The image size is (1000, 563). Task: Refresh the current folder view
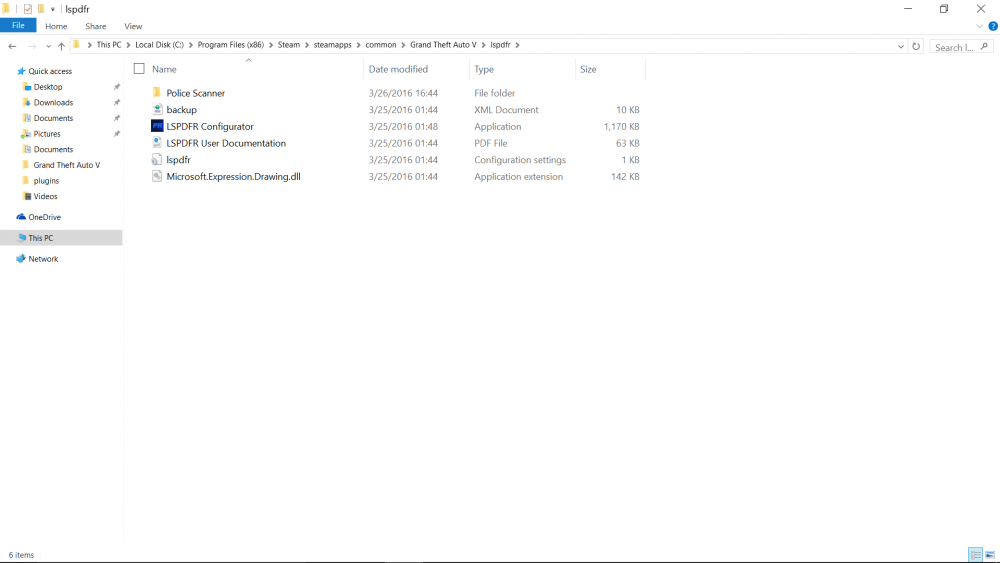pos(916,47)
